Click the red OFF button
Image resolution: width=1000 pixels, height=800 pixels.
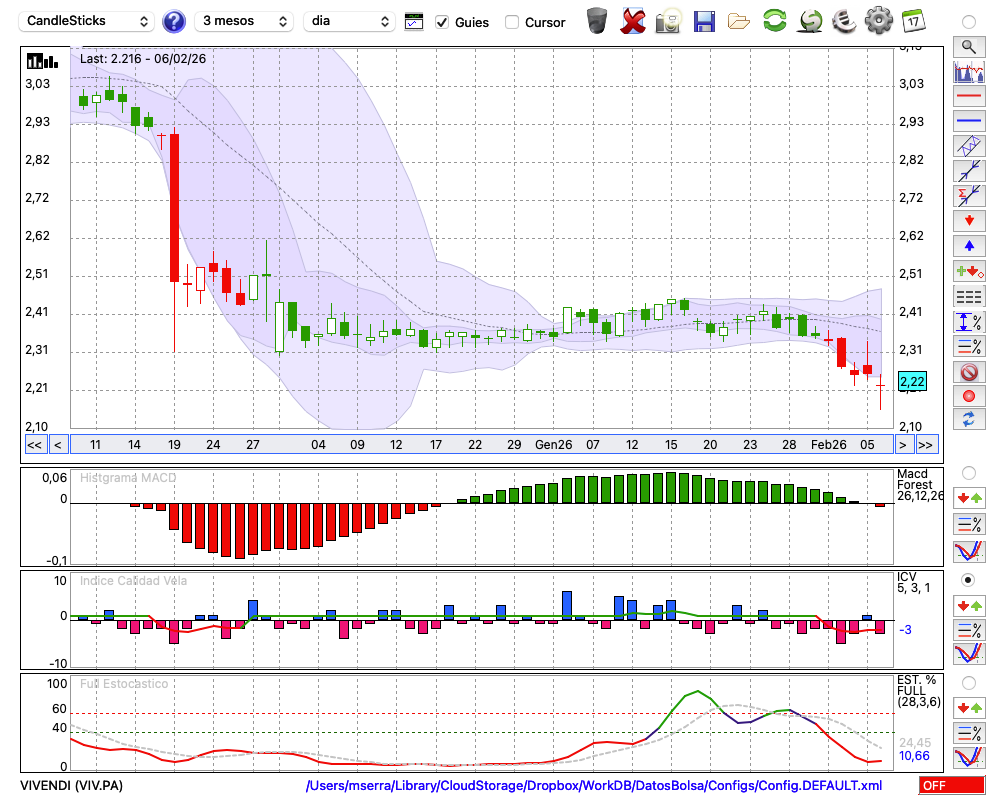point(950,785)
